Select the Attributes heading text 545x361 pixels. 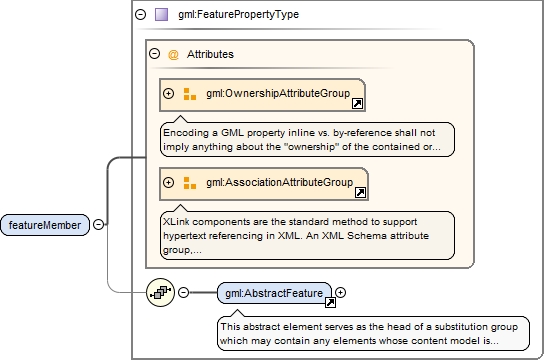click(210, 54)
